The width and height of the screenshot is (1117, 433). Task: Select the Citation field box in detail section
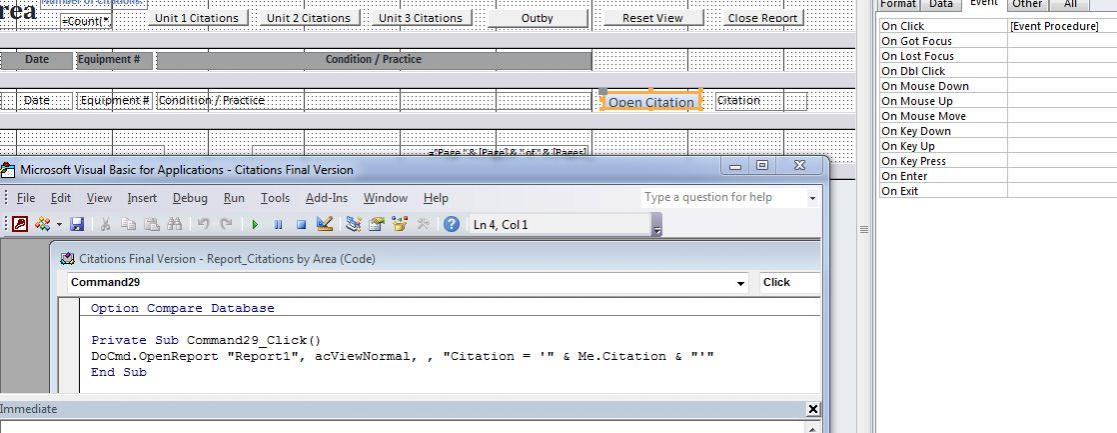coord(761,100)
